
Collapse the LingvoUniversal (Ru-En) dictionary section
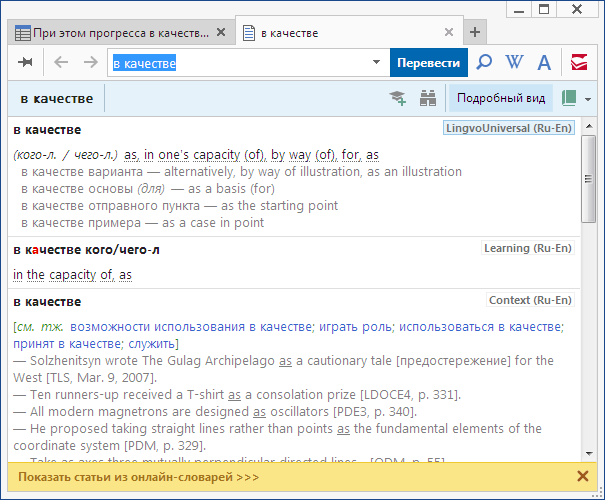pos(509,129)
